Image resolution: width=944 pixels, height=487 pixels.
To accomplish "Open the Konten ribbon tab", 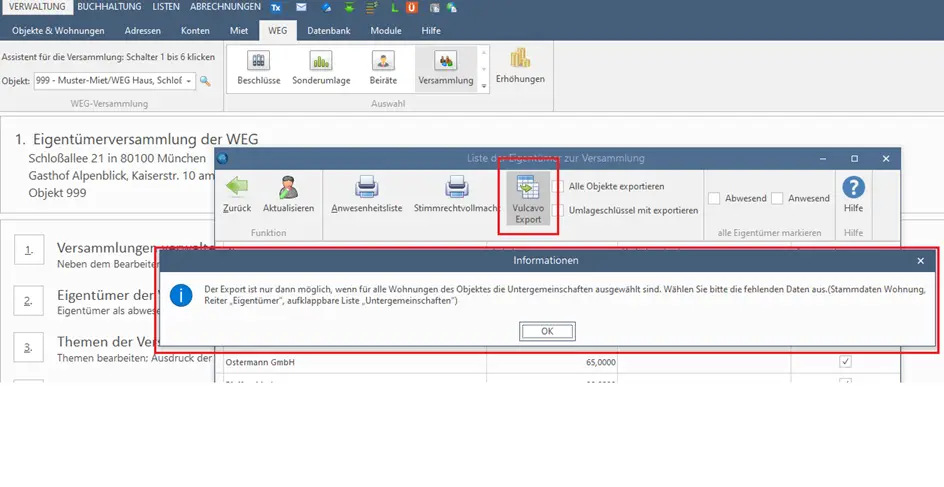I will point(195,31).
